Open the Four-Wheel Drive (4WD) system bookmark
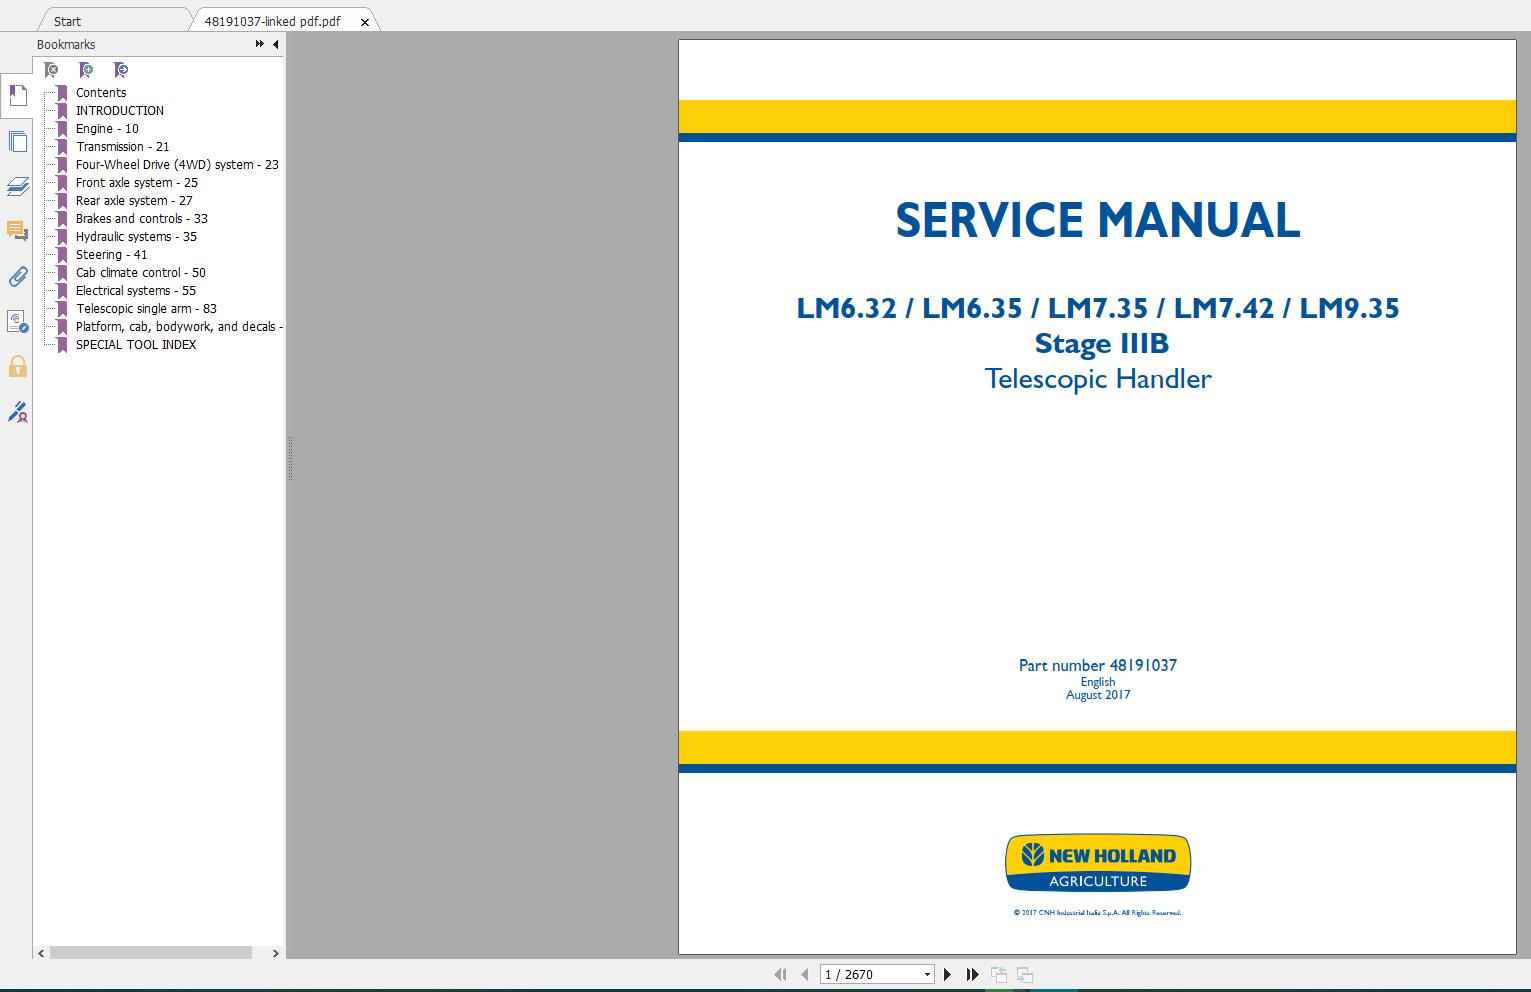1531x992 pixels. coord(177,165)
